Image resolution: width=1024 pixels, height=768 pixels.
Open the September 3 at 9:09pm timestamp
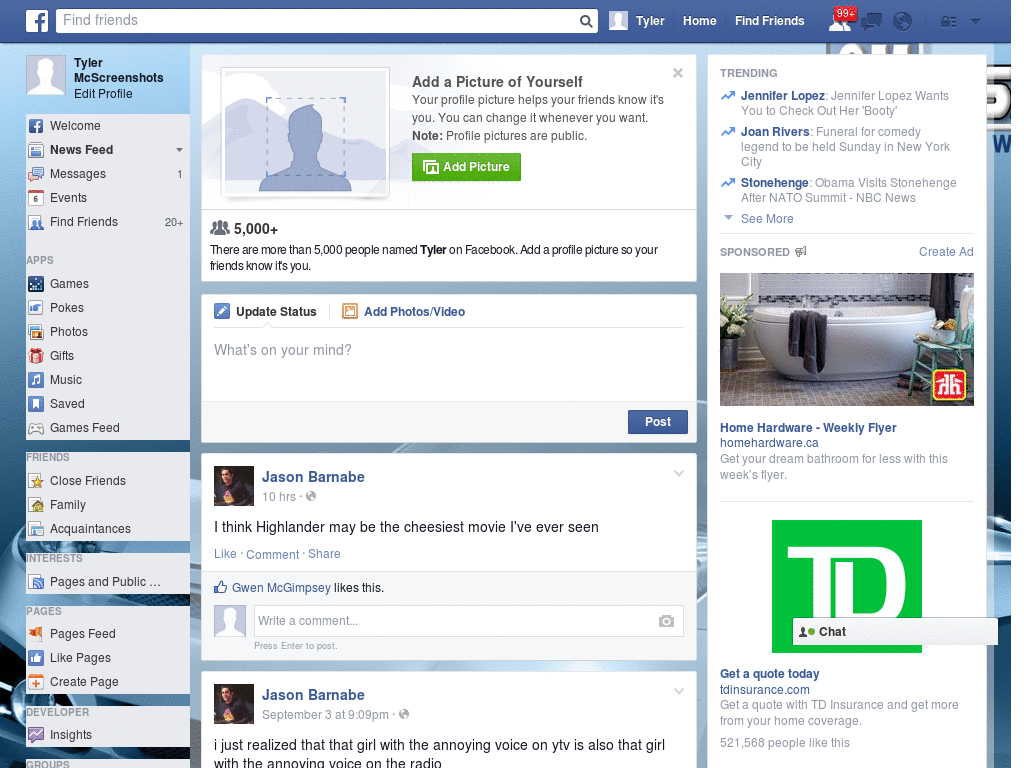click(x=325, y=715)
